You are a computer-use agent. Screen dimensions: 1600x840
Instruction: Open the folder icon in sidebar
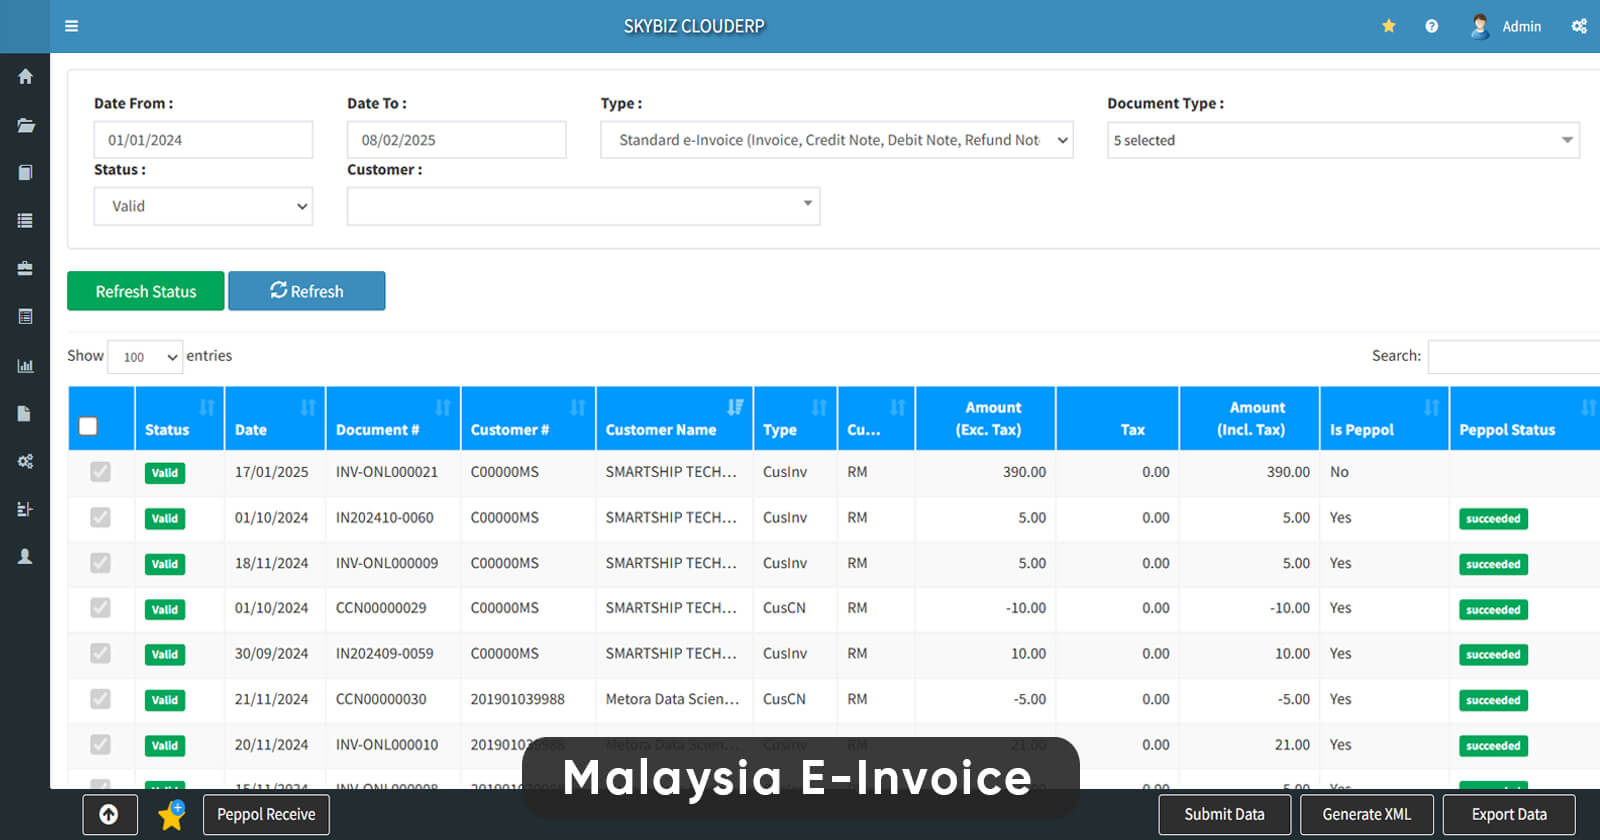(x=25, y=125)
